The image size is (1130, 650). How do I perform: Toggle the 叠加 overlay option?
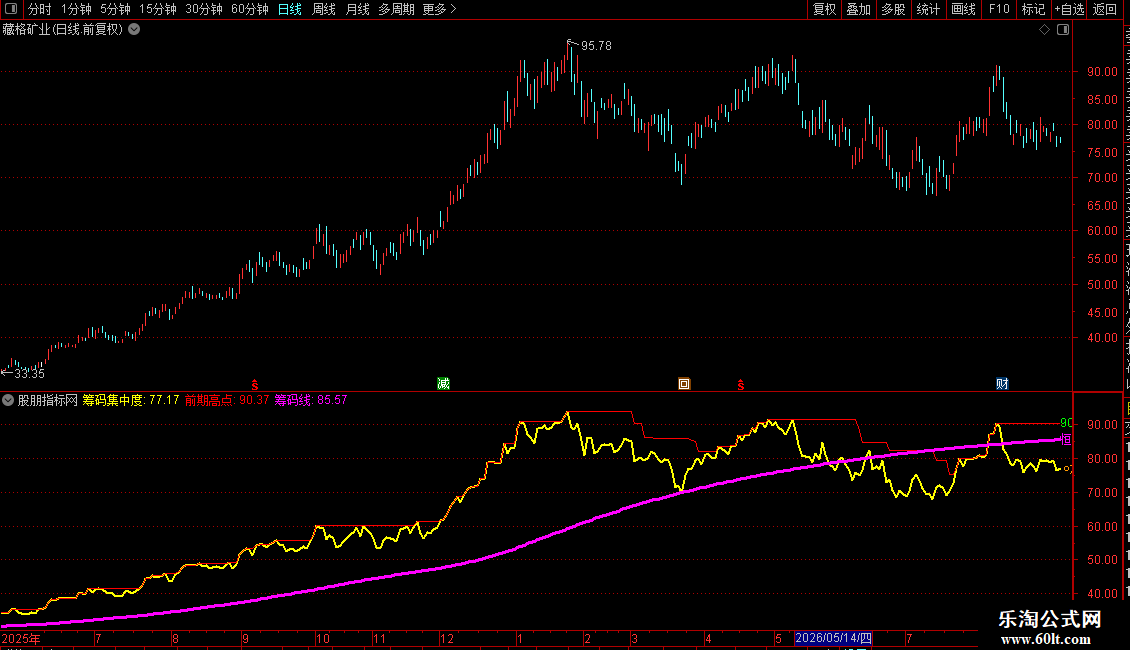pyautogui.click(x=858, y=9)
